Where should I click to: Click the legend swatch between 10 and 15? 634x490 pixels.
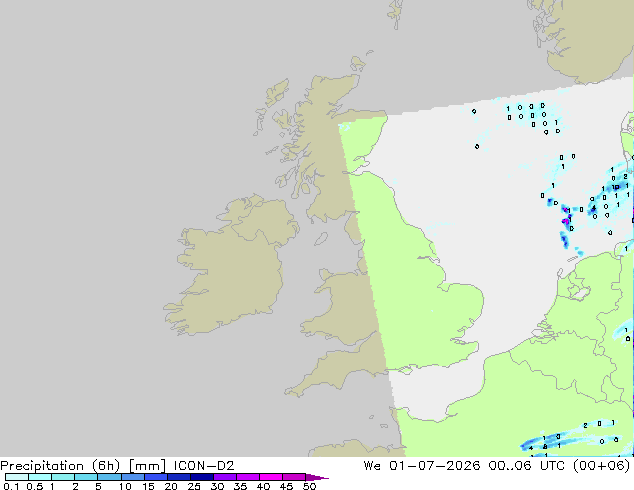[133, 477]
